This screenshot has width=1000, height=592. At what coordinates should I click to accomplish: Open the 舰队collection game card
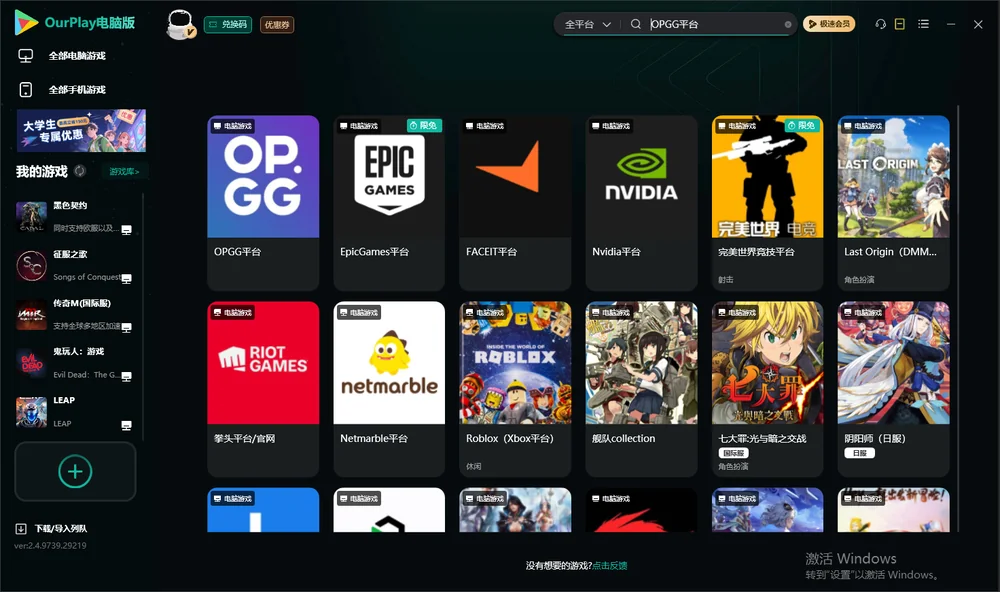[642, 389]
